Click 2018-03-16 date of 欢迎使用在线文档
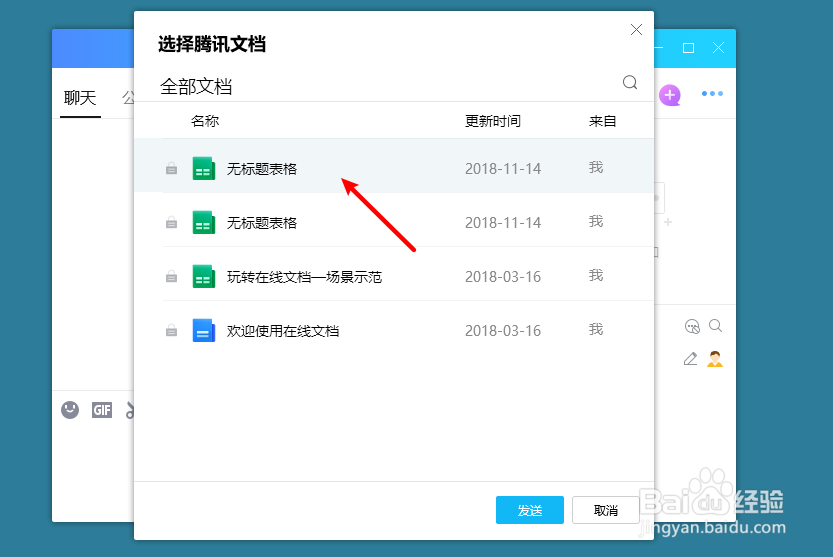 point(503,331)
